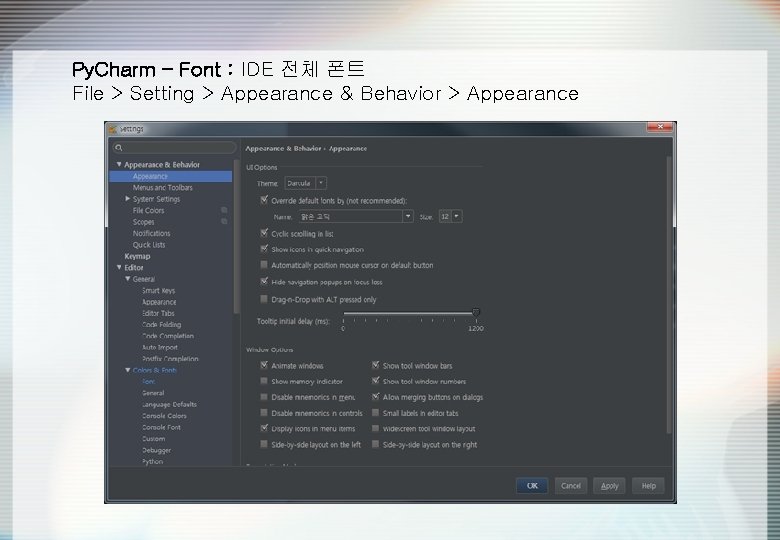Select Debugger under Colors & Fonts
780x540 pixels.
point(156,450)
